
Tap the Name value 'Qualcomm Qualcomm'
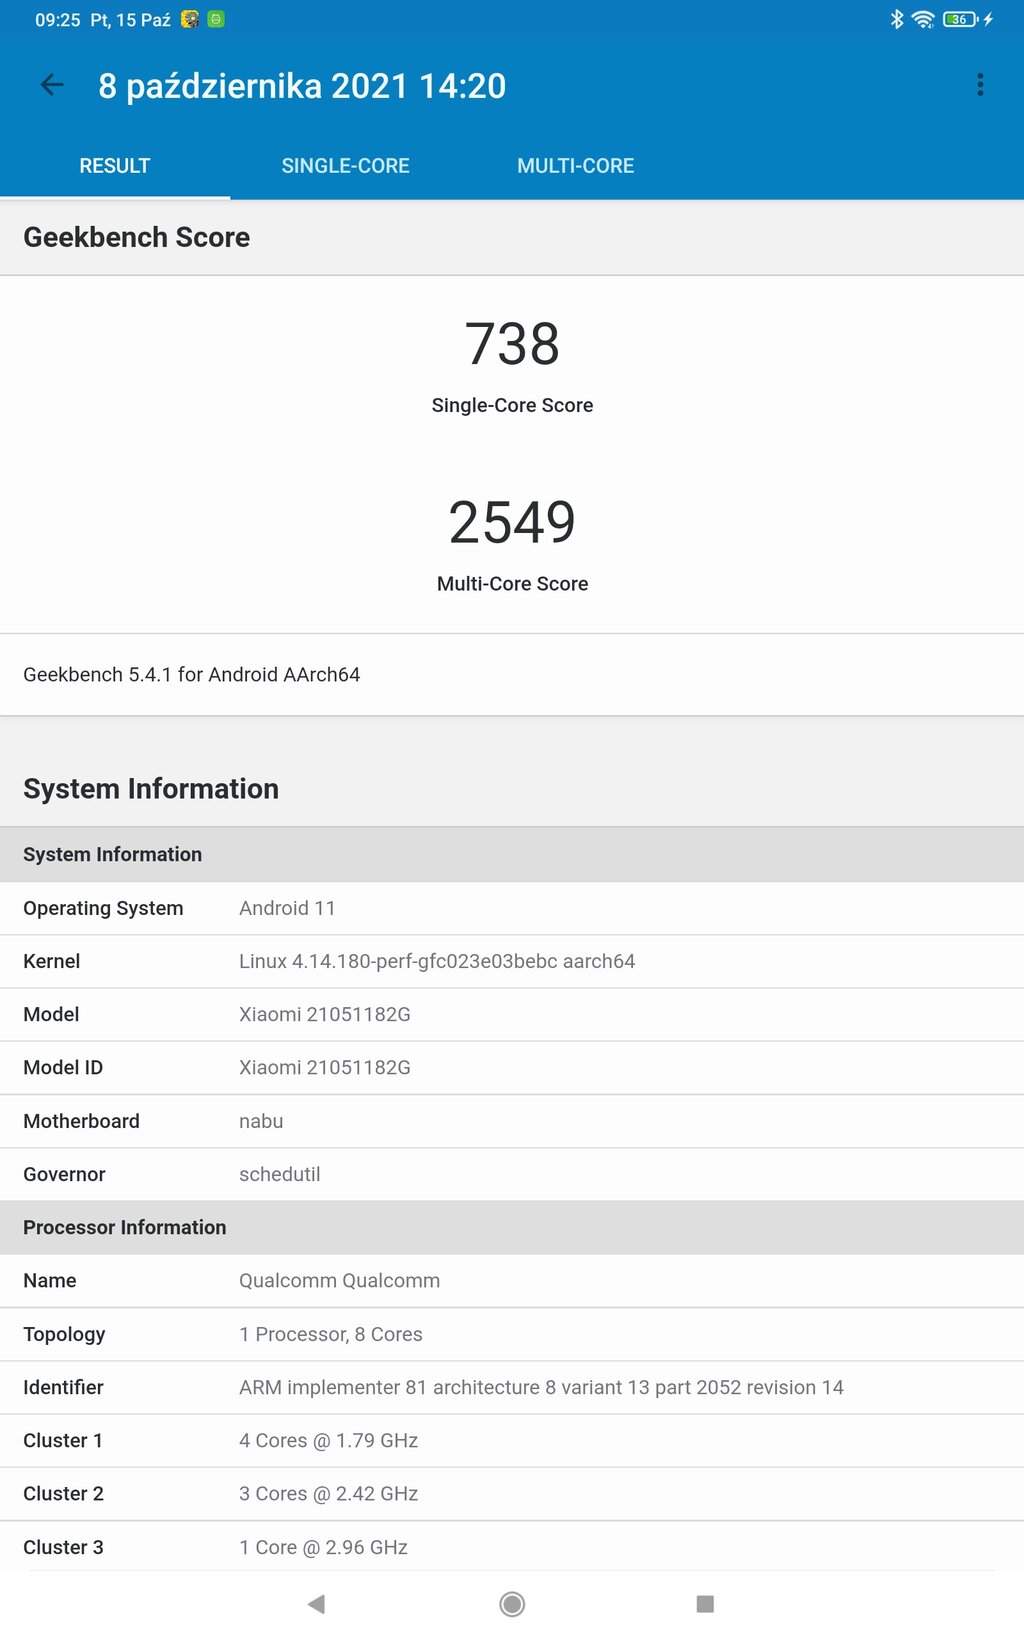340,1280
